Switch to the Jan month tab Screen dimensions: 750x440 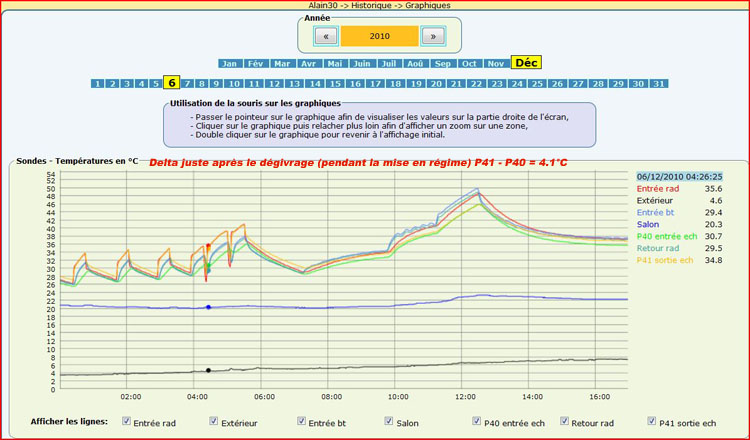point(230,64)
